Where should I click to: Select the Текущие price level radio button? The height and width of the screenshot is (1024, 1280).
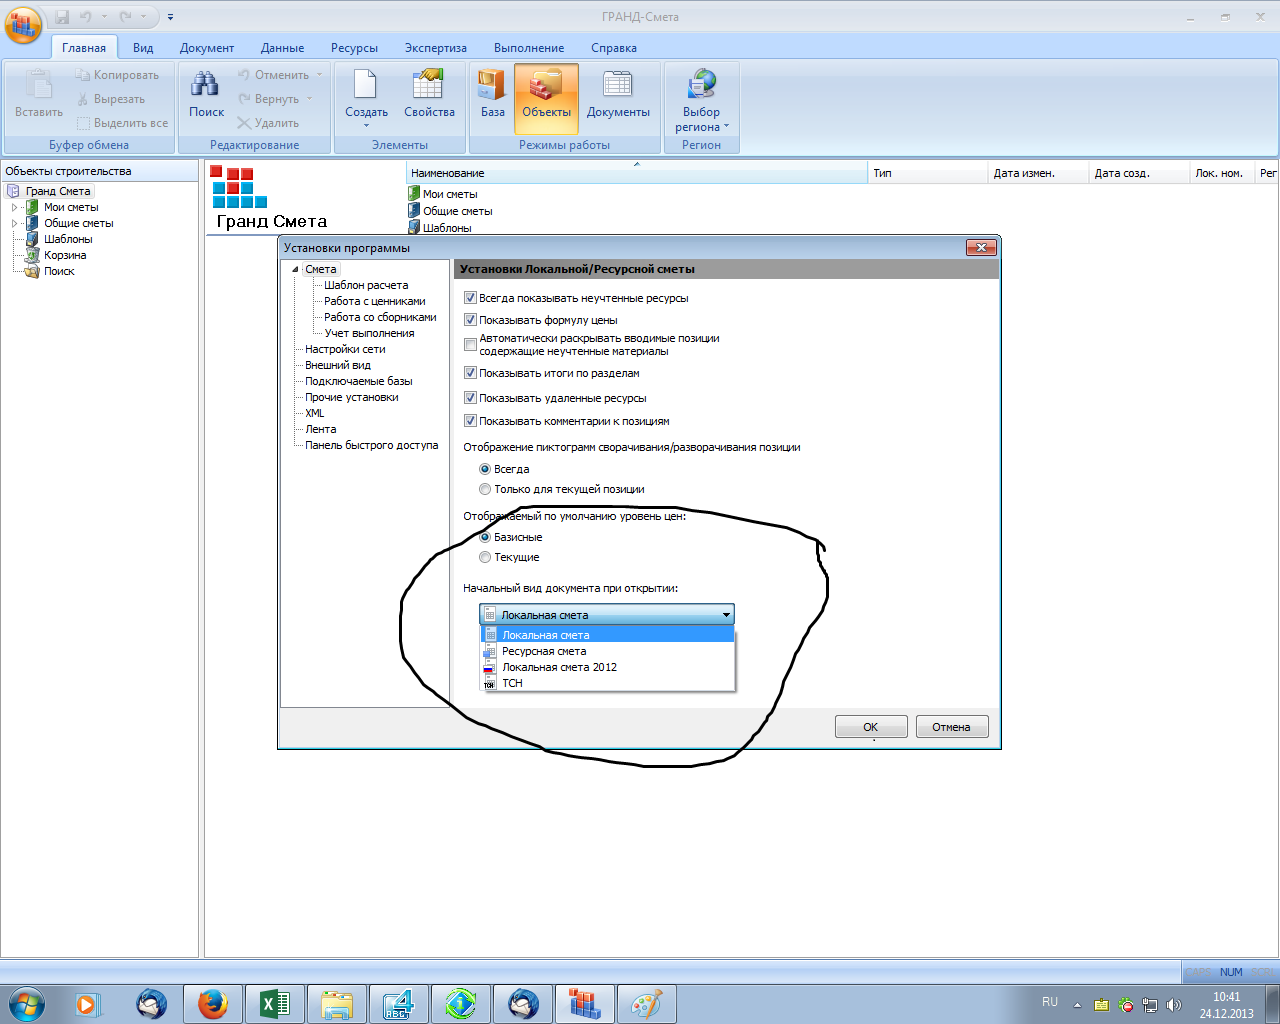pos(485,557)
